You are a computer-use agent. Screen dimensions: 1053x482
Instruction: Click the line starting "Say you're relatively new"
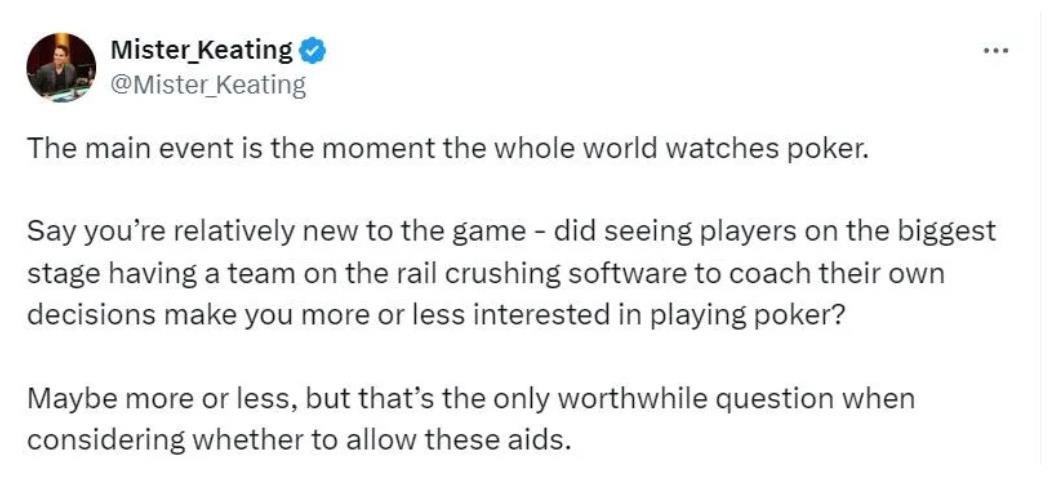click(x=511, y=232)
